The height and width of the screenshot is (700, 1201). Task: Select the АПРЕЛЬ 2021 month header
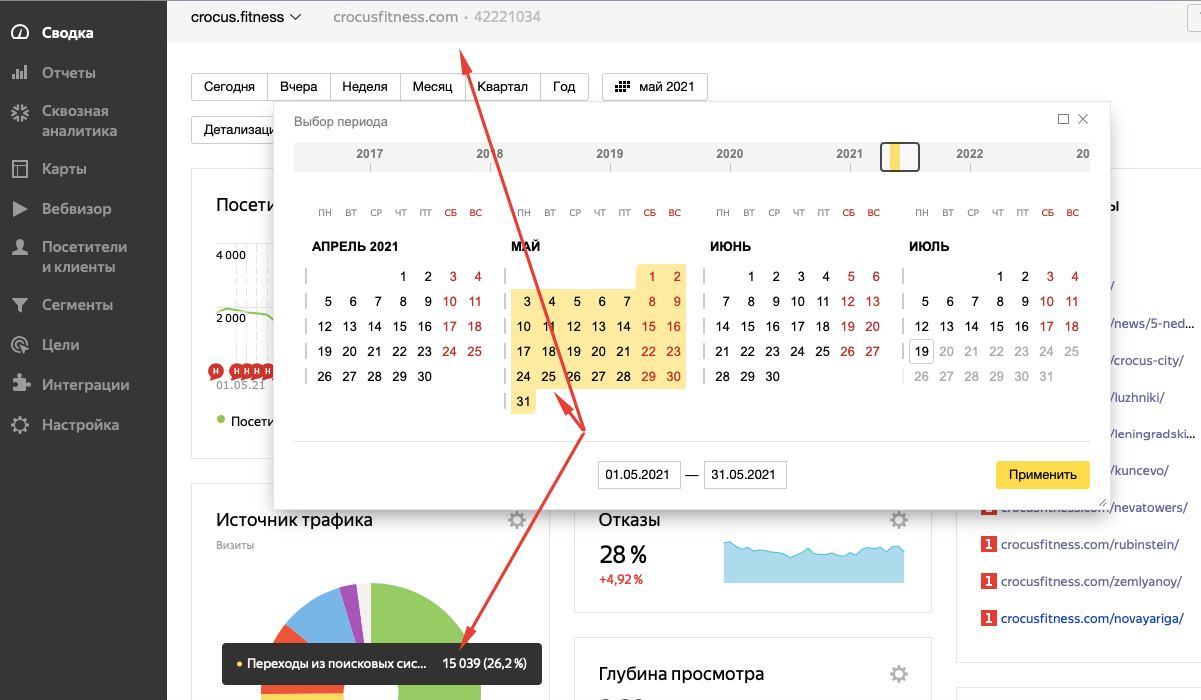point(354,246)
